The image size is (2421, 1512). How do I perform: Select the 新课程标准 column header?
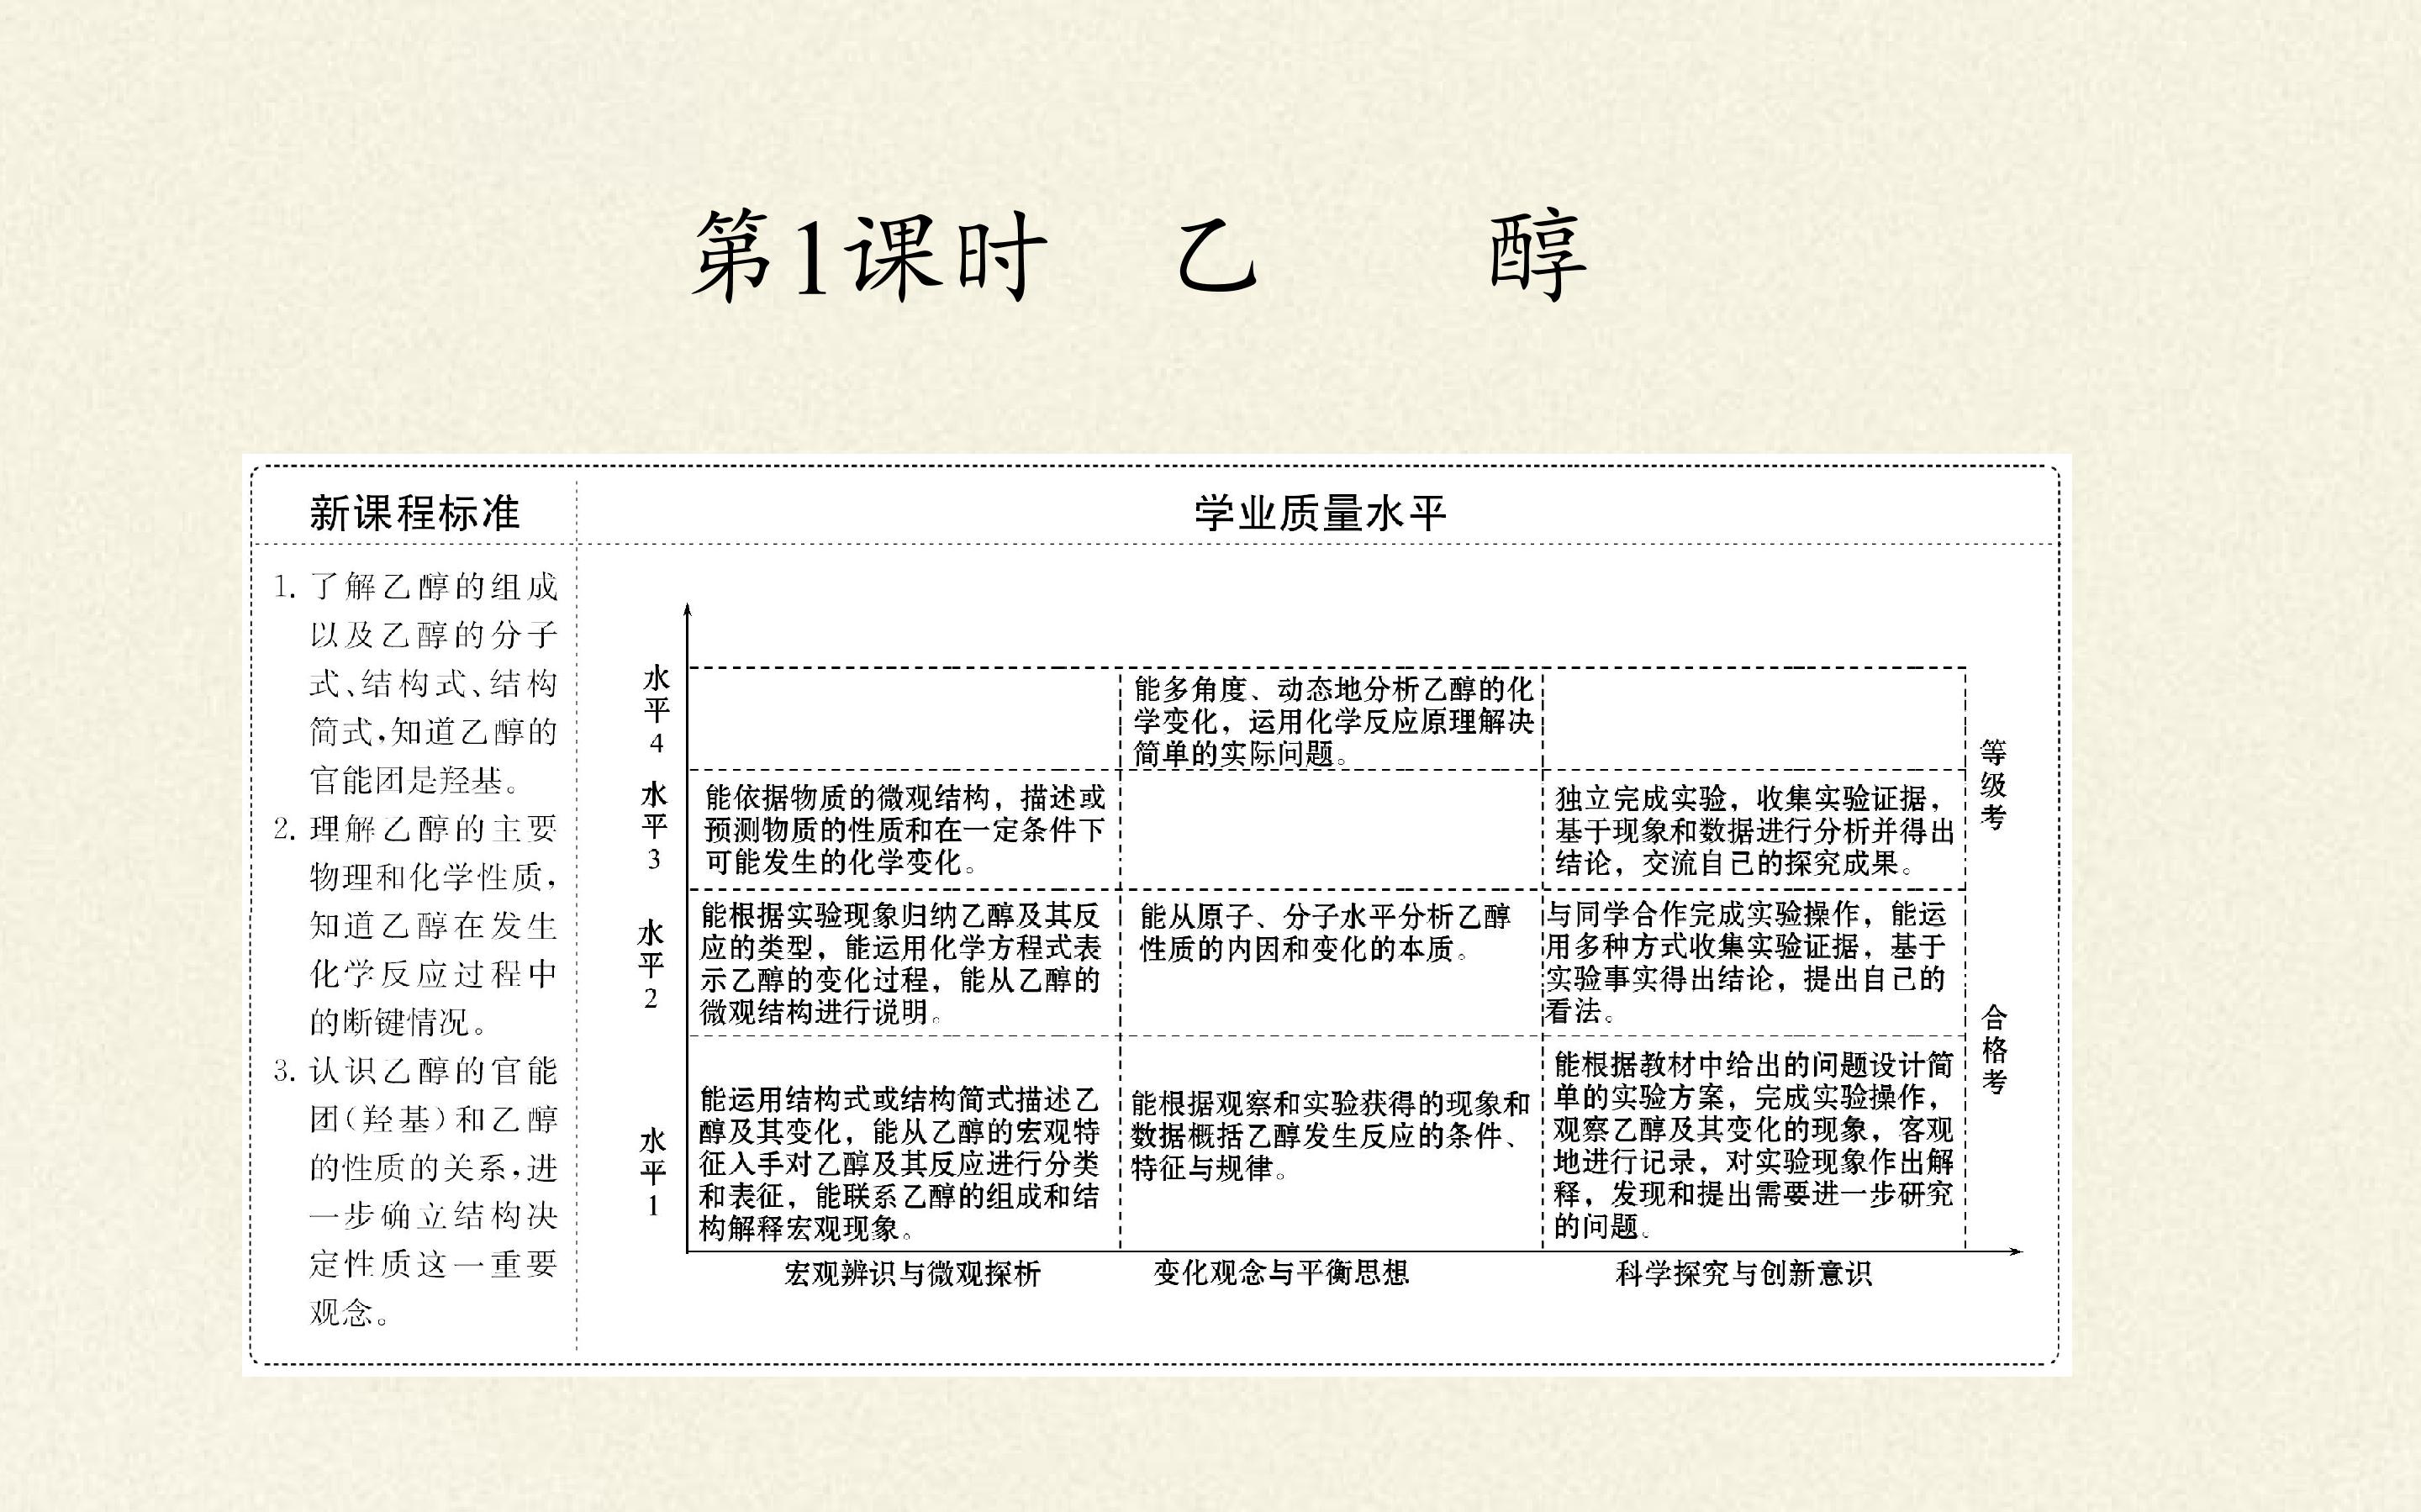[x=415, y=513]
